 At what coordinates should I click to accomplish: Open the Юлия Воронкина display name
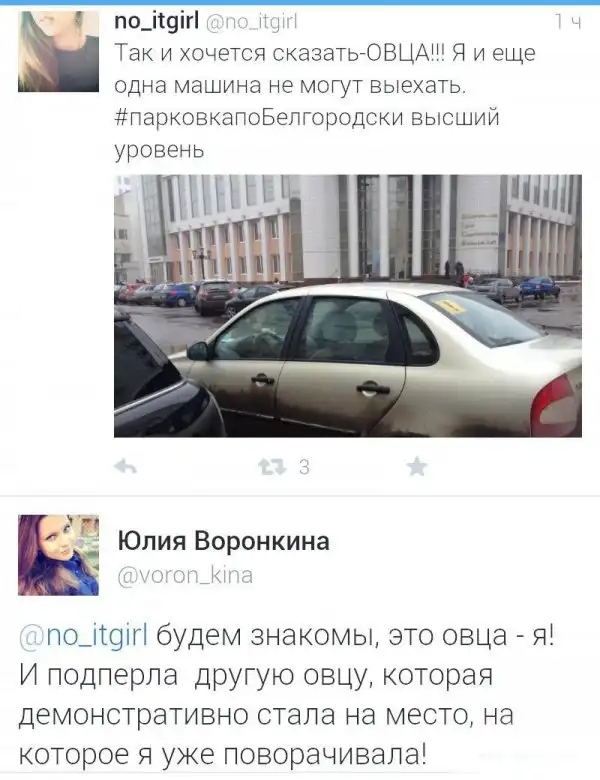click(223, 541)
